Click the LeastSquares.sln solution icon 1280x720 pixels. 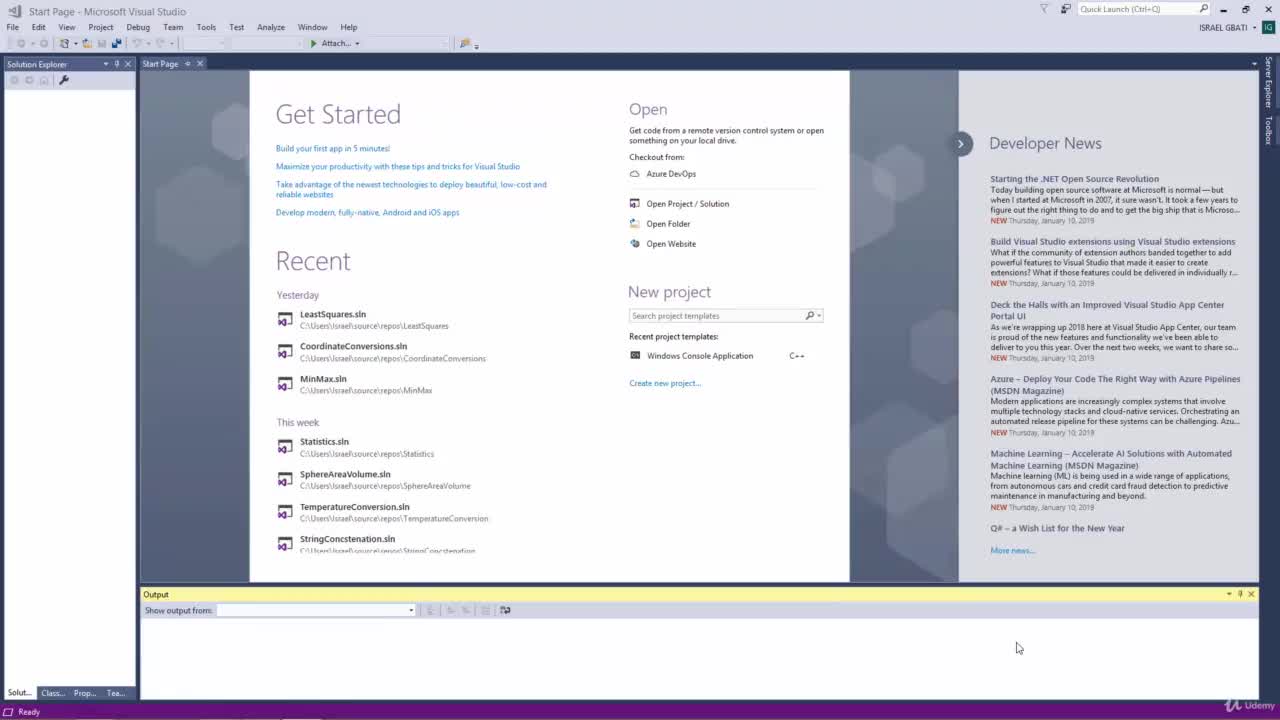click(285, 319)
